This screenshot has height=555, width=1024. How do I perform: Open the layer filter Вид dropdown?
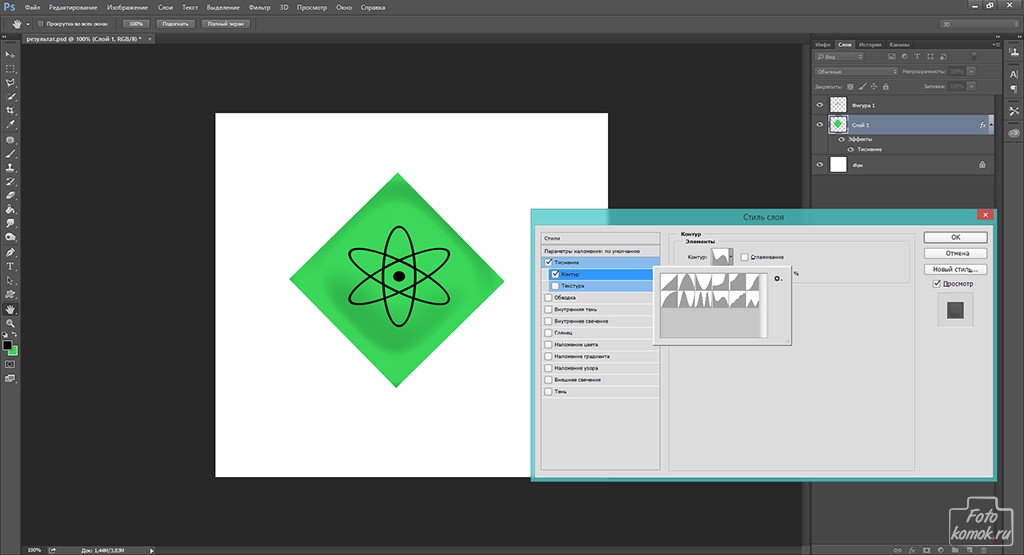coord(840,57)
